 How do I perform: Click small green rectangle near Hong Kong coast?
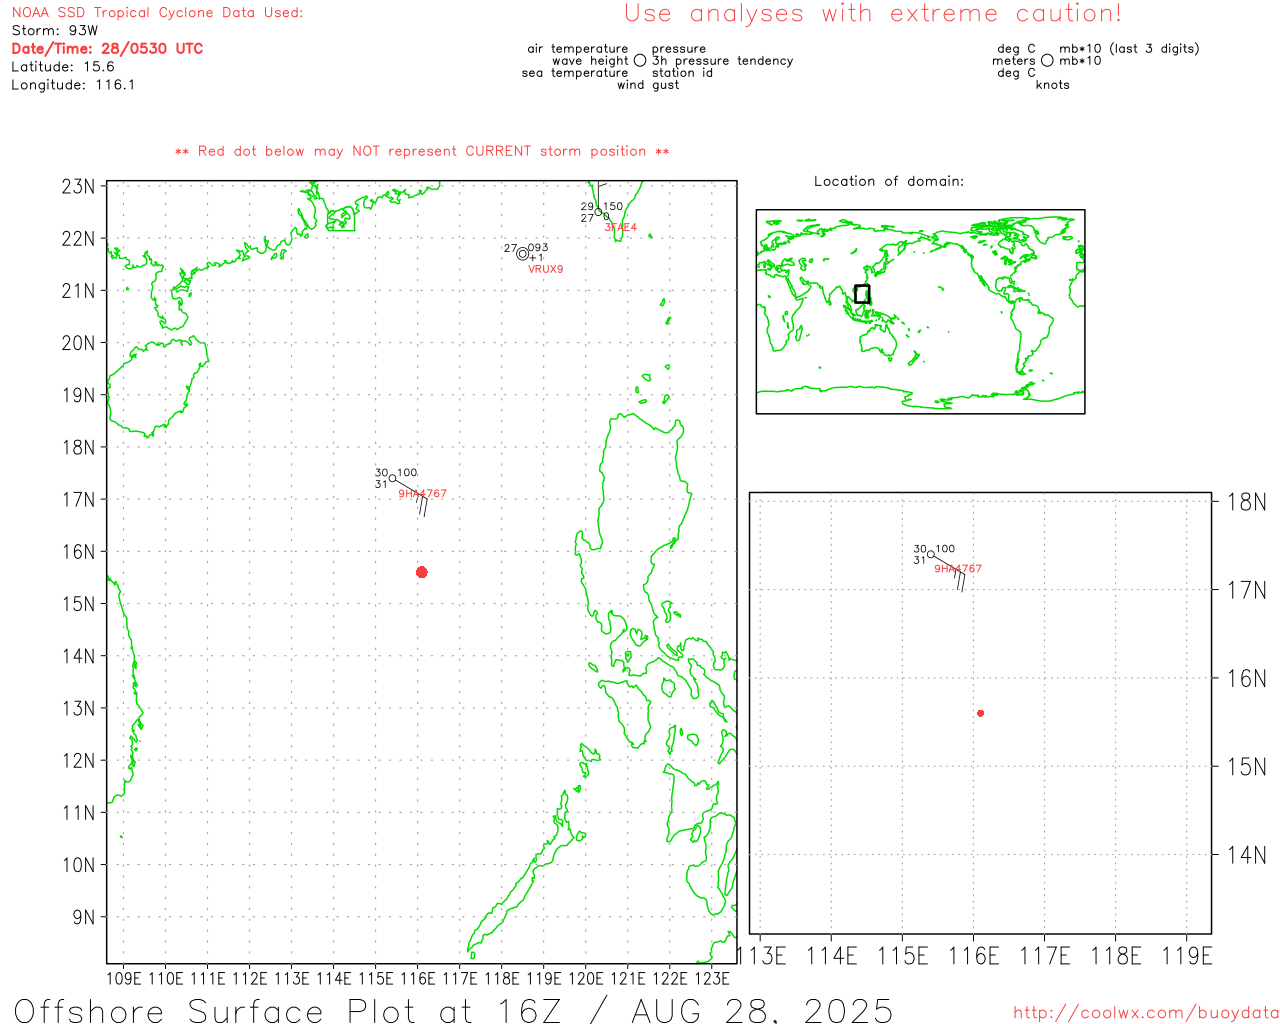click(x=341, y=219)
